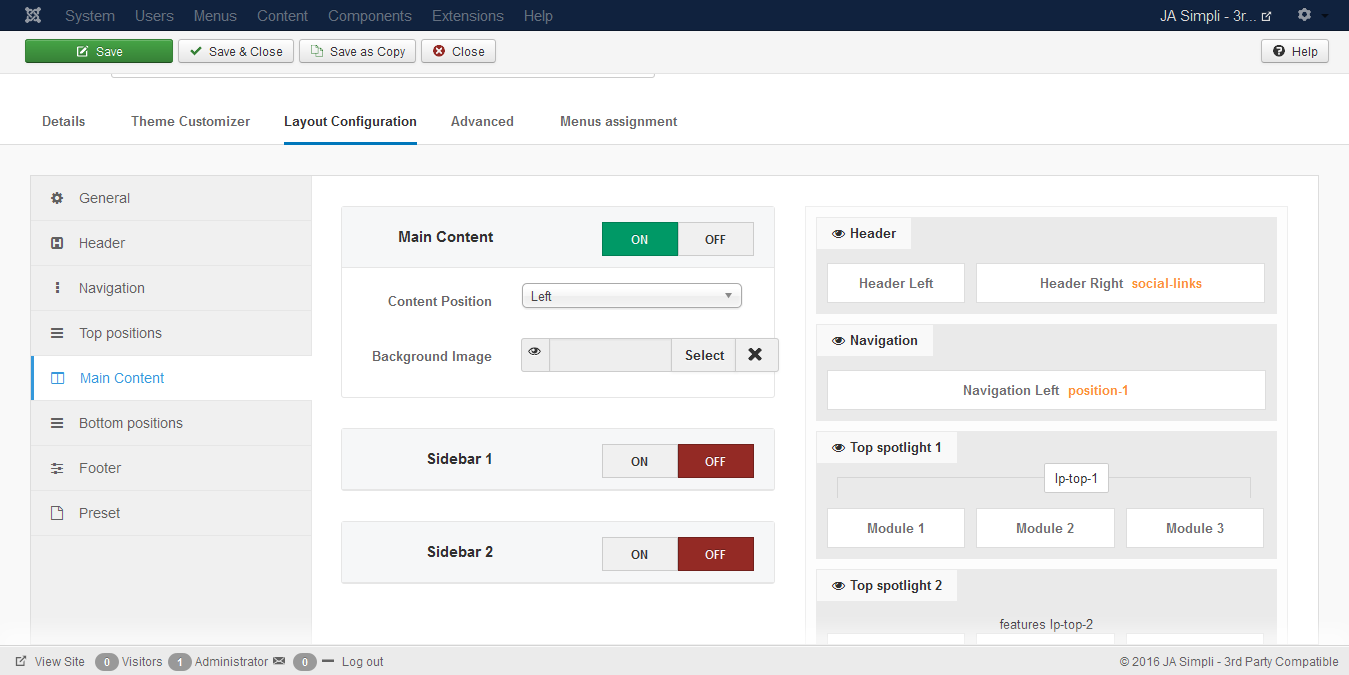This screenshot has width=1349, height=675.
Task: Open Top positions section
Action: pos(171,333)
